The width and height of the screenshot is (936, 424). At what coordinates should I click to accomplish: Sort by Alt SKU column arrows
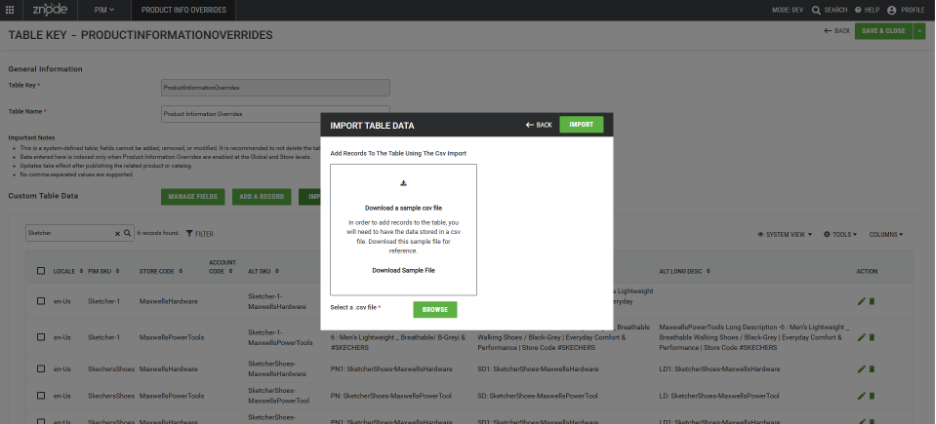click(279, 271)
